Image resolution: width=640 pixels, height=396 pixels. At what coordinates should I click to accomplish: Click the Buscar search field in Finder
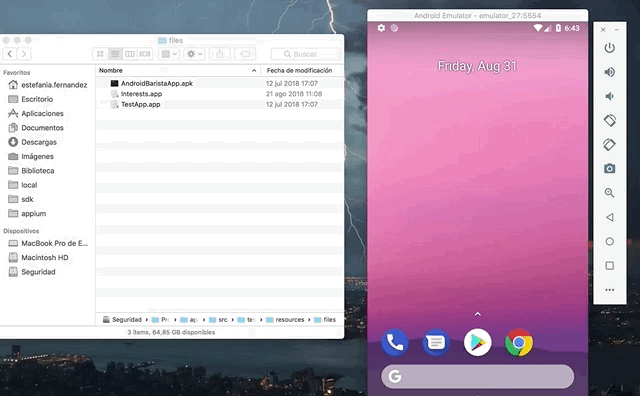tap(305, 54)
